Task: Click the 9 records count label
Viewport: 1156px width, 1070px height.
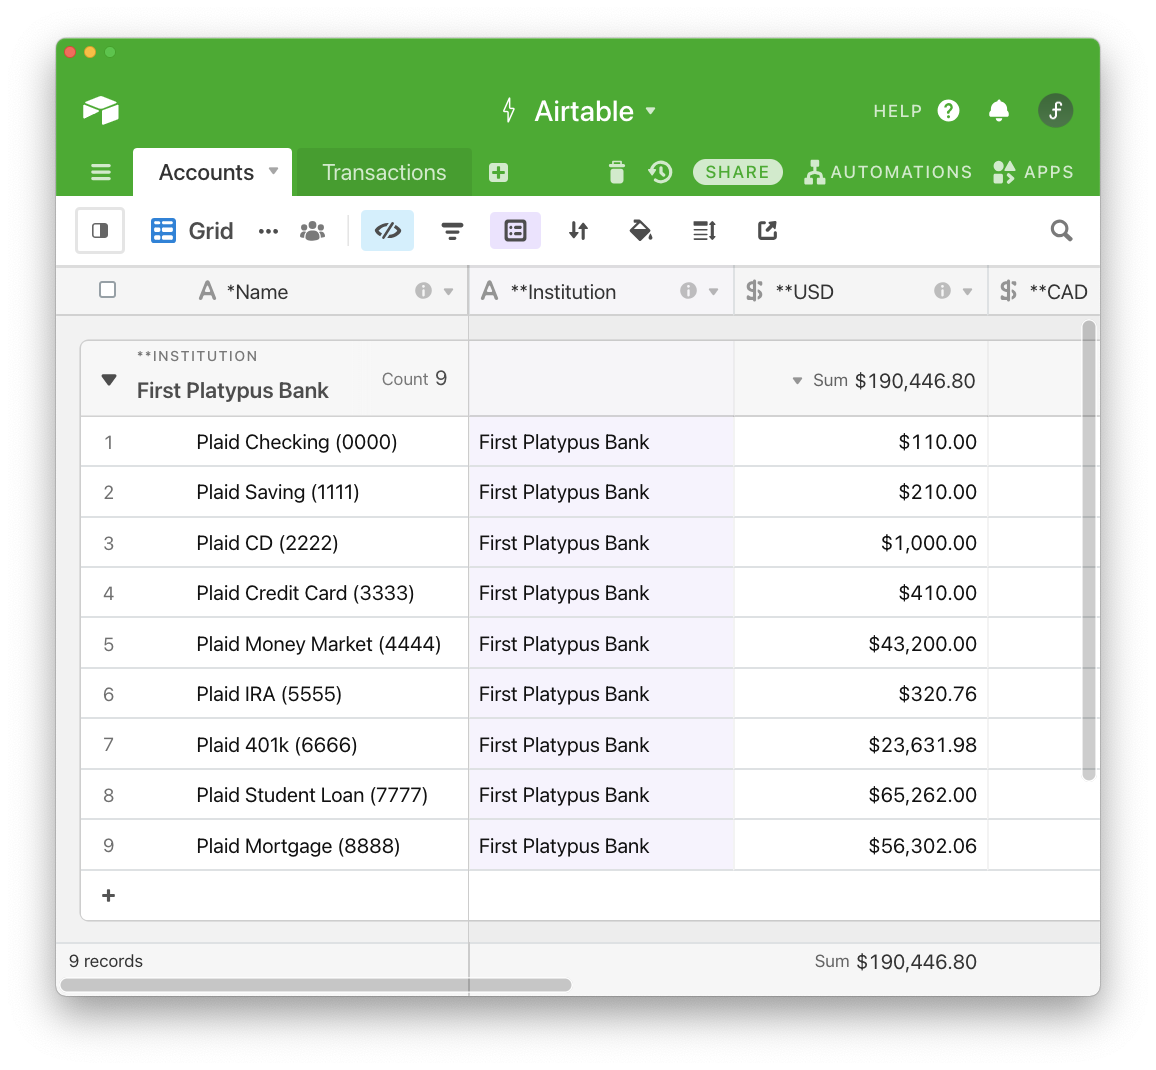Action: 105,961
